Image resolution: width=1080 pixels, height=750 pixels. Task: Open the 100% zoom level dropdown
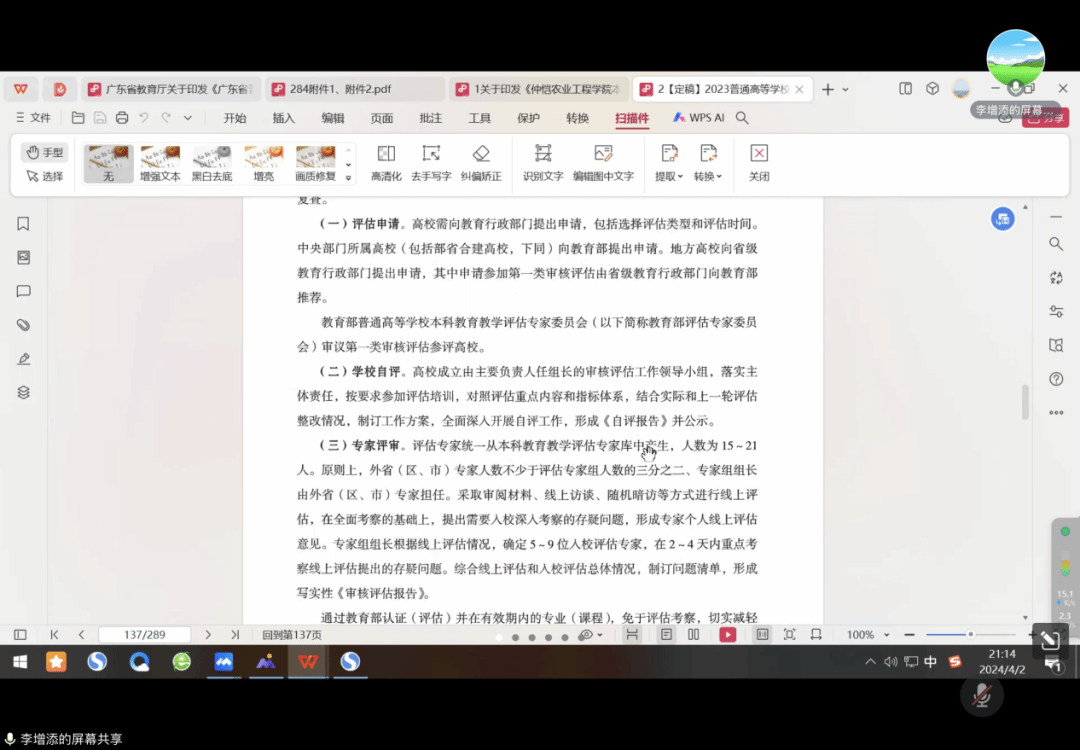tap(866, 635)
